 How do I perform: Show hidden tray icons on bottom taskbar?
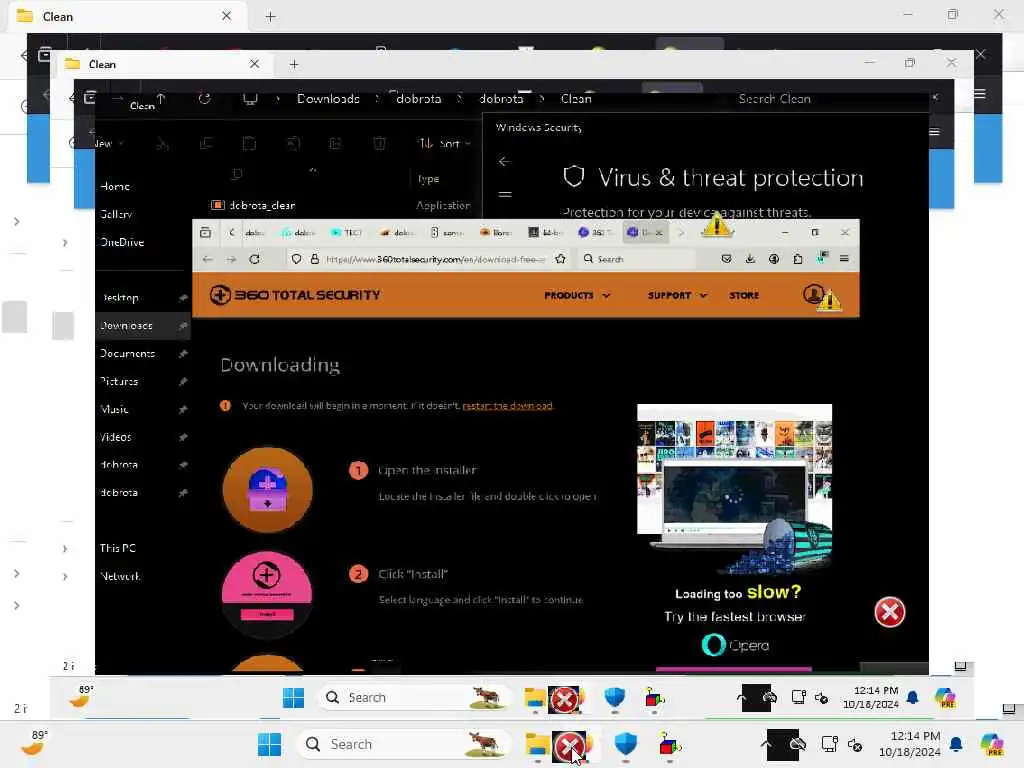point(766,744)
